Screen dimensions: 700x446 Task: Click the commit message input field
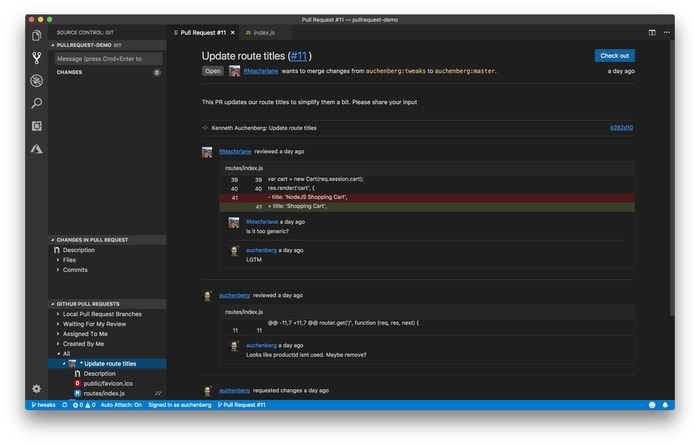(x=108, y=58)
